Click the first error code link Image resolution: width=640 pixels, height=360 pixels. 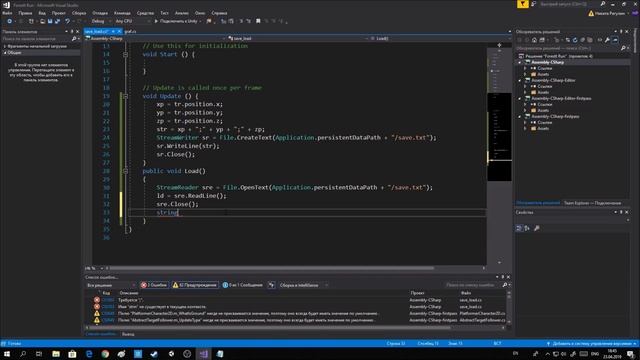tap(108, 300)
